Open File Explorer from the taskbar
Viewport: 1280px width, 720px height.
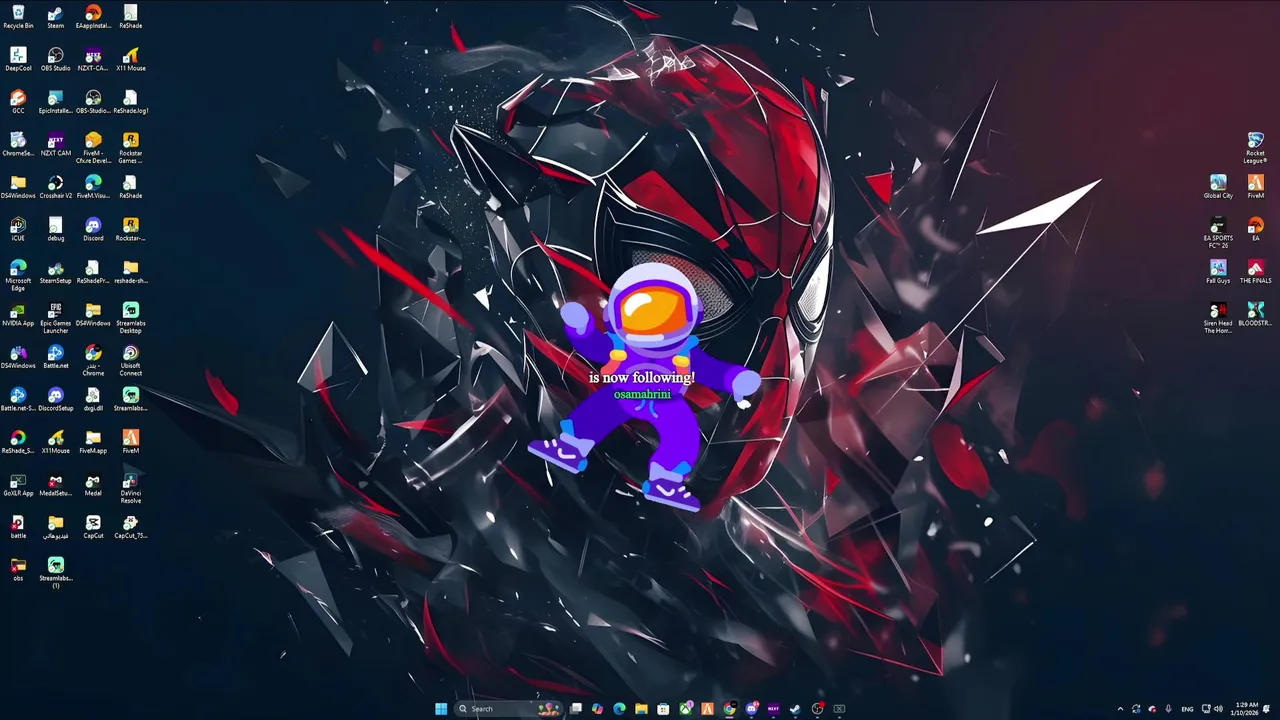coord(641,709)
